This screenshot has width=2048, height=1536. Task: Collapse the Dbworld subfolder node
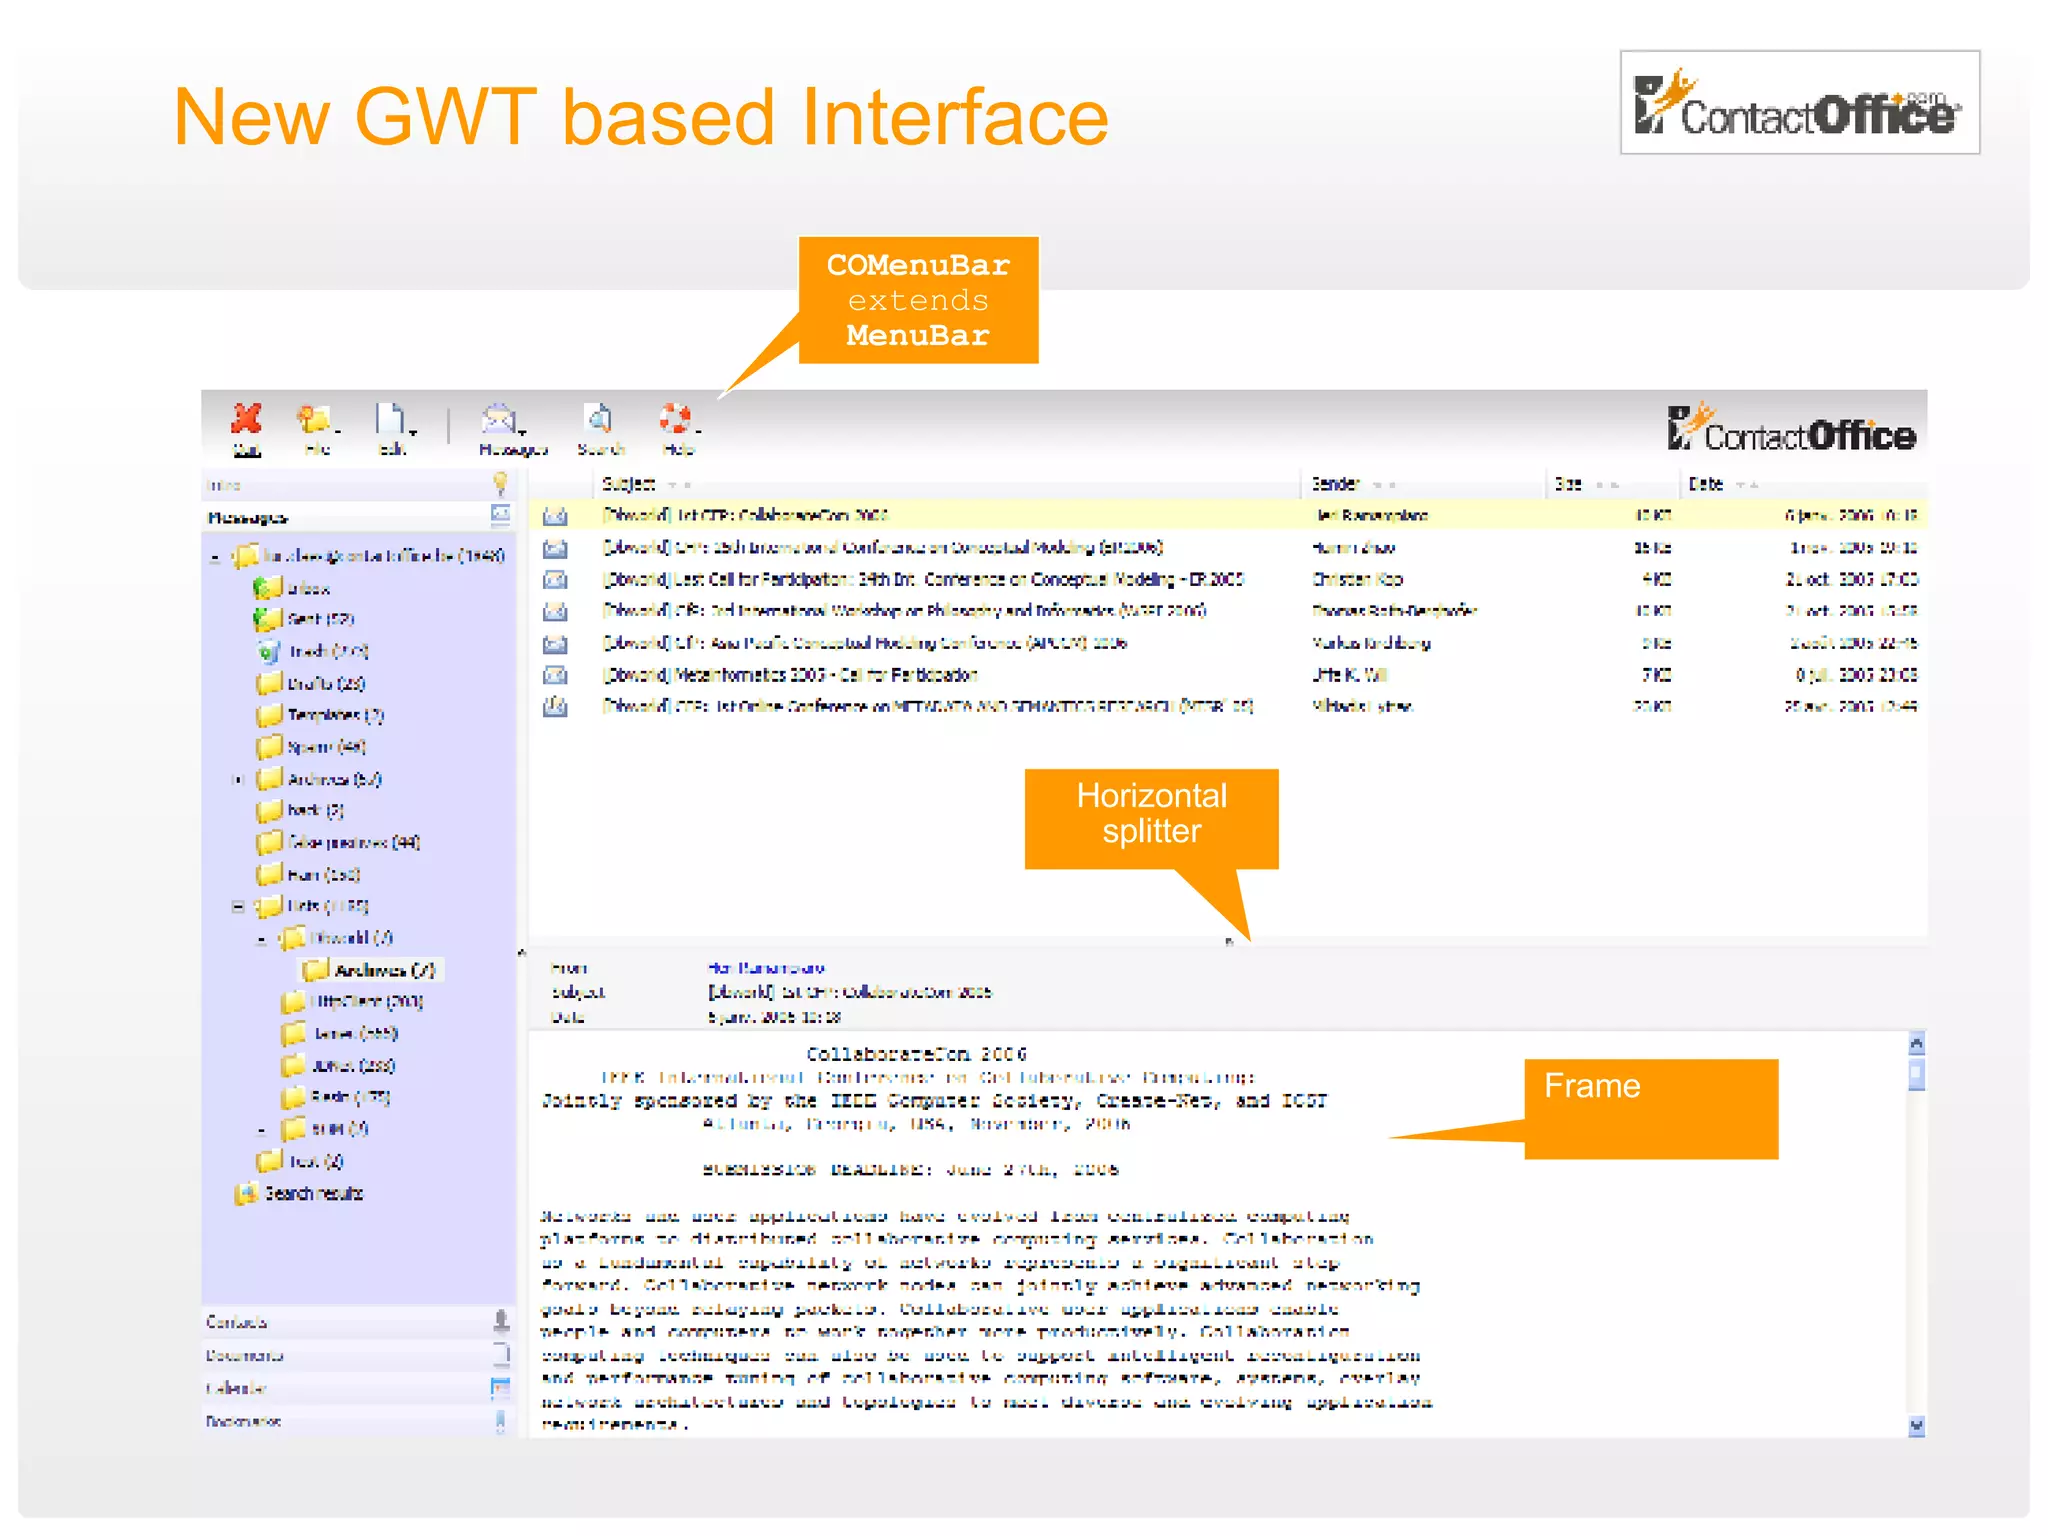pos(262,938)
